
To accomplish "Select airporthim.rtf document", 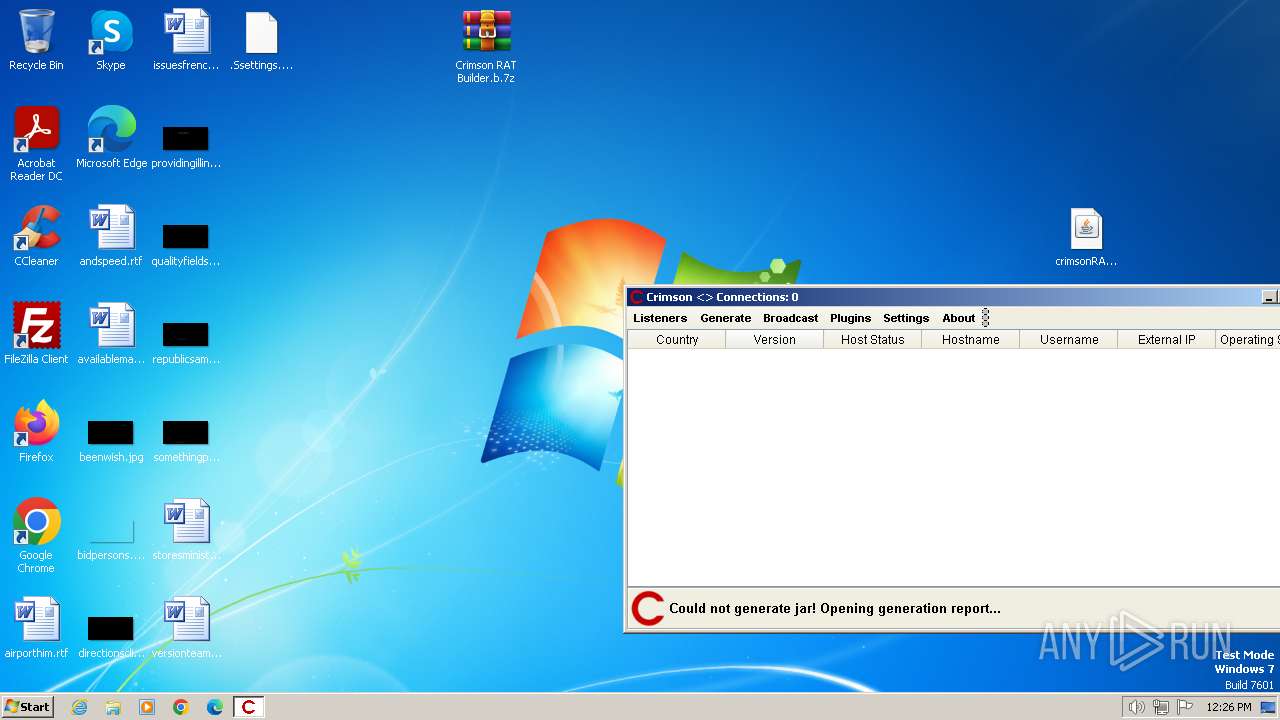I will pyautogui.click(x=36, y=628).
